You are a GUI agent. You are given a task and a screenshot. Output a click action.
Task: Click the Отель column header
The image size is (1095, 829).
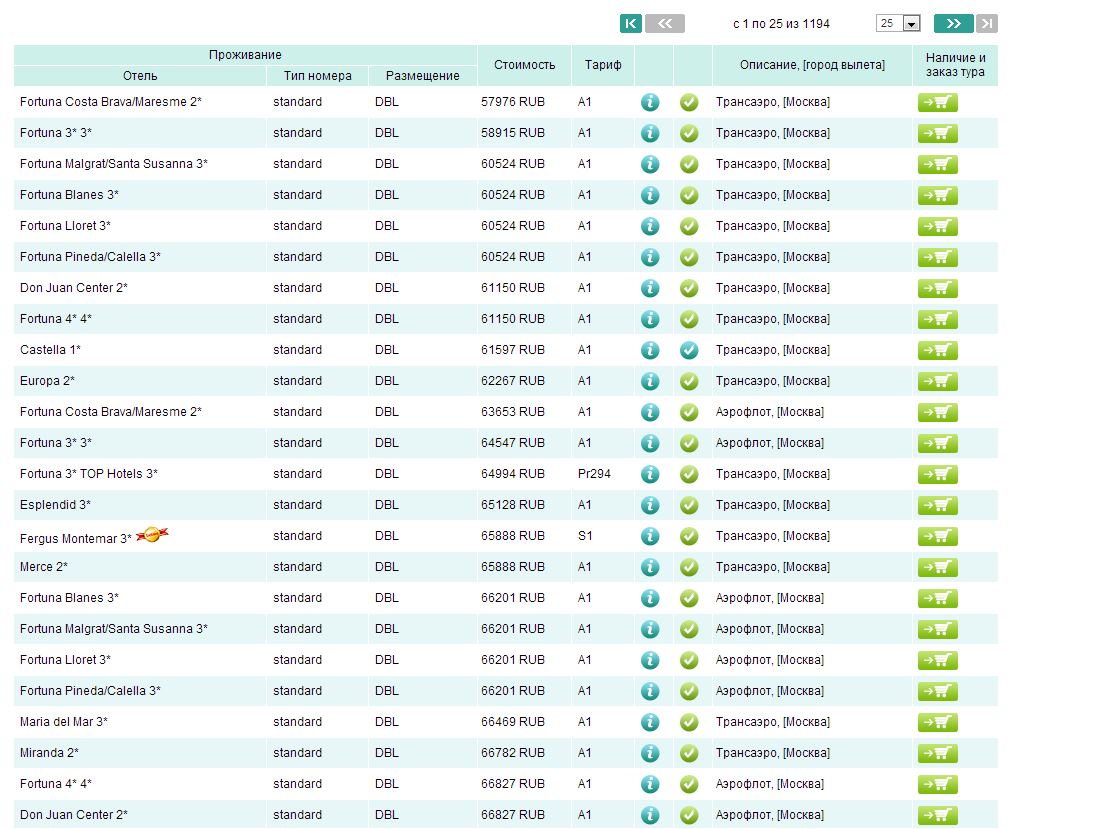click(140, 75)
